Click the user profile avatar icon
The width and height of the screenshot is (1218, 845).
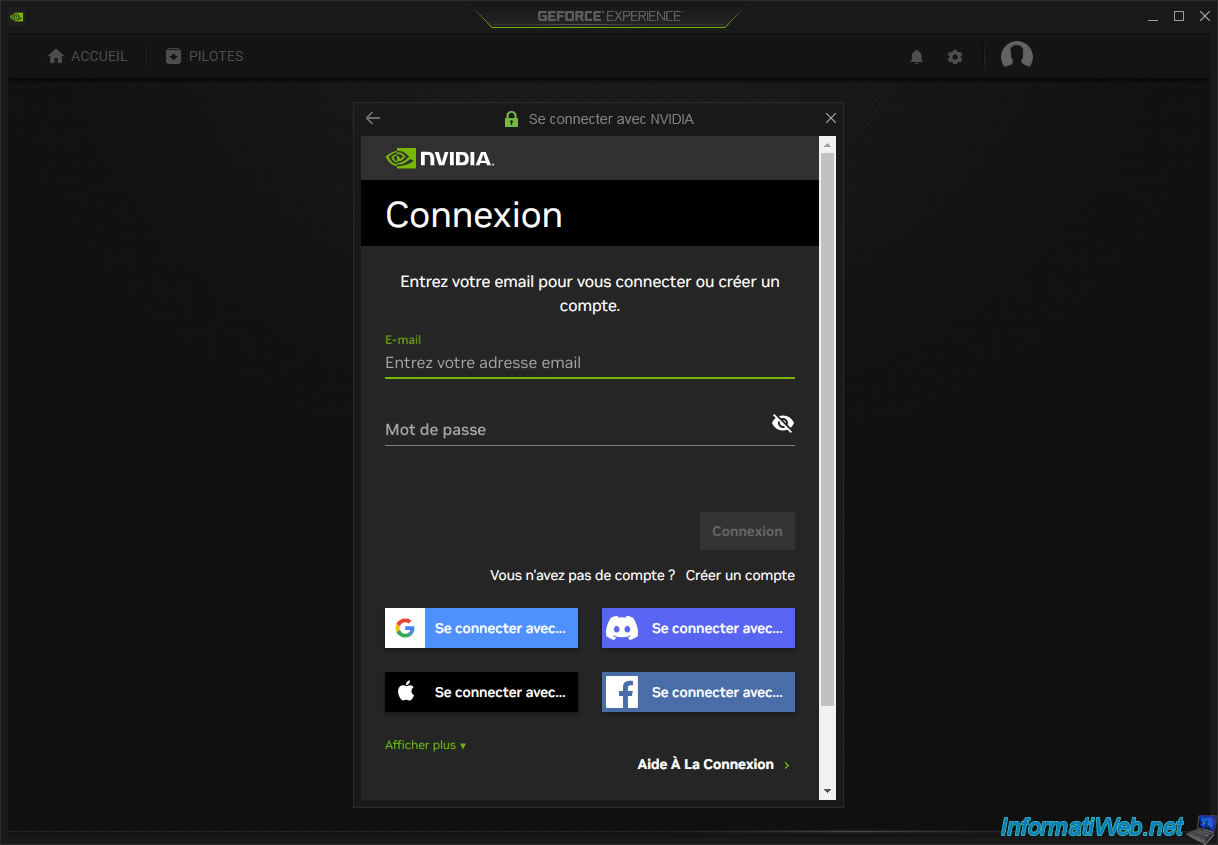[1016, 56]
